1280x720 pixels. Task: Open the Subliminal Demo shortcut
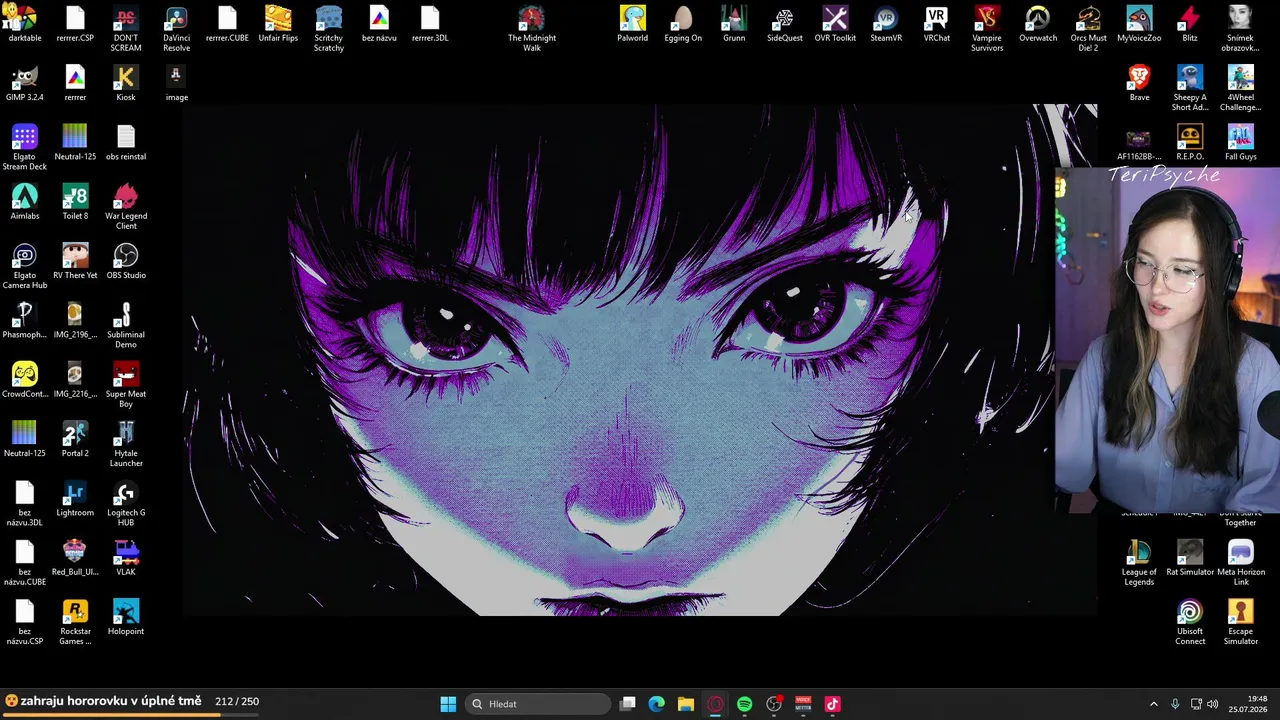click(126, 326)
